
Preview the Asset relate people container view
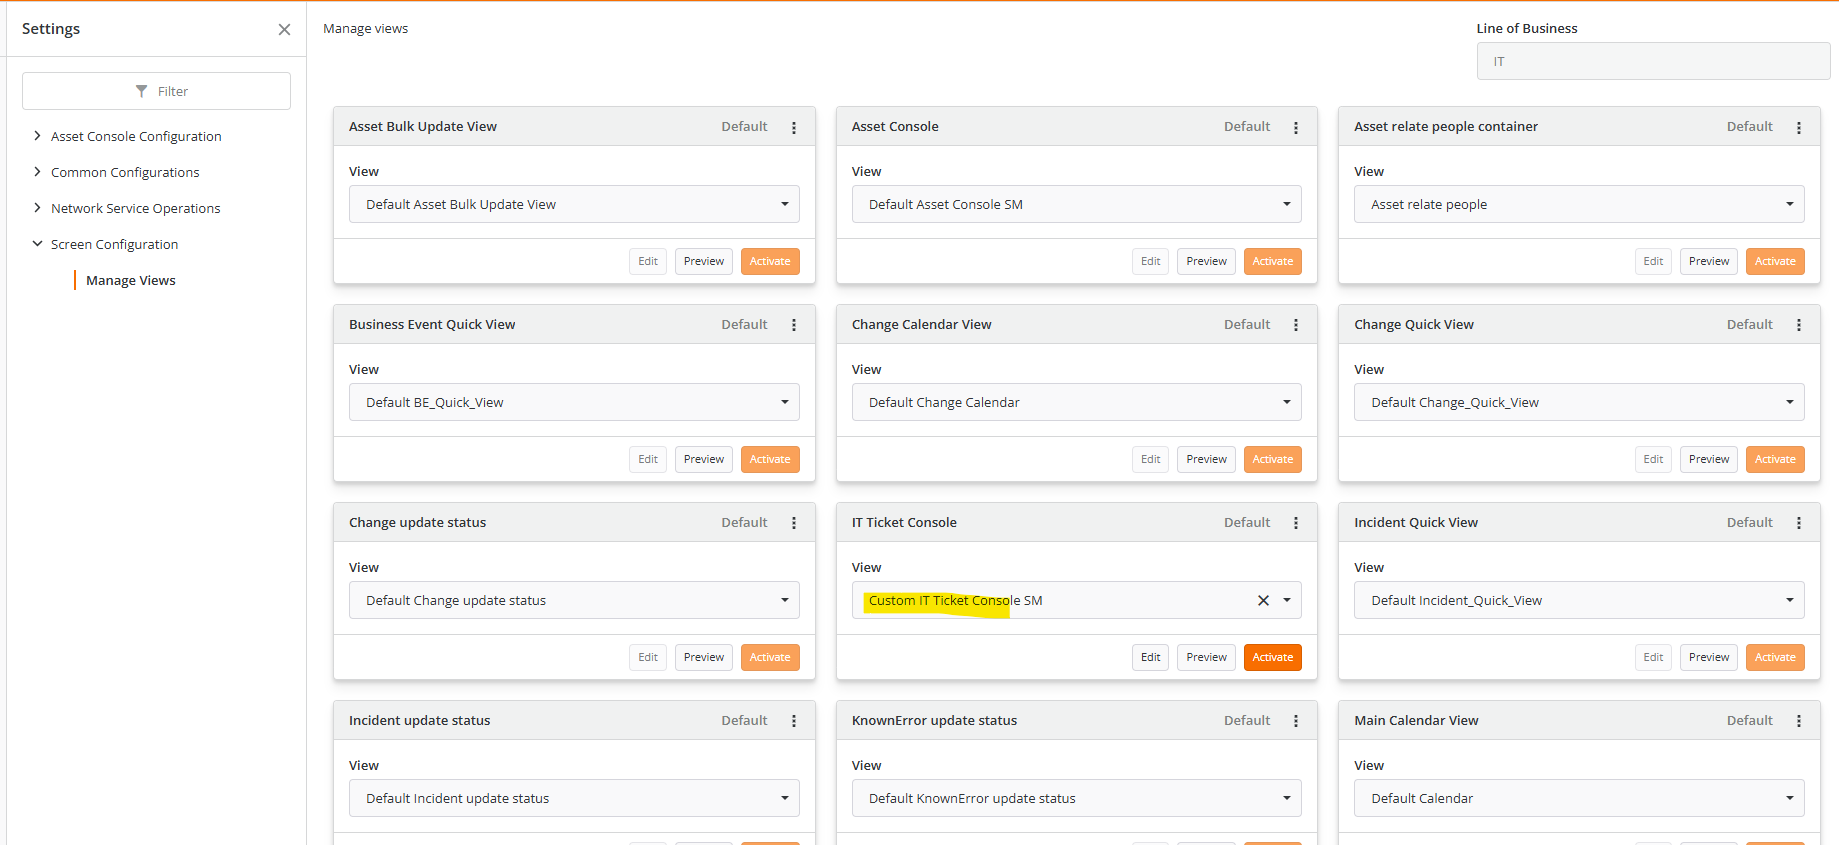[x=1709, y=261]
